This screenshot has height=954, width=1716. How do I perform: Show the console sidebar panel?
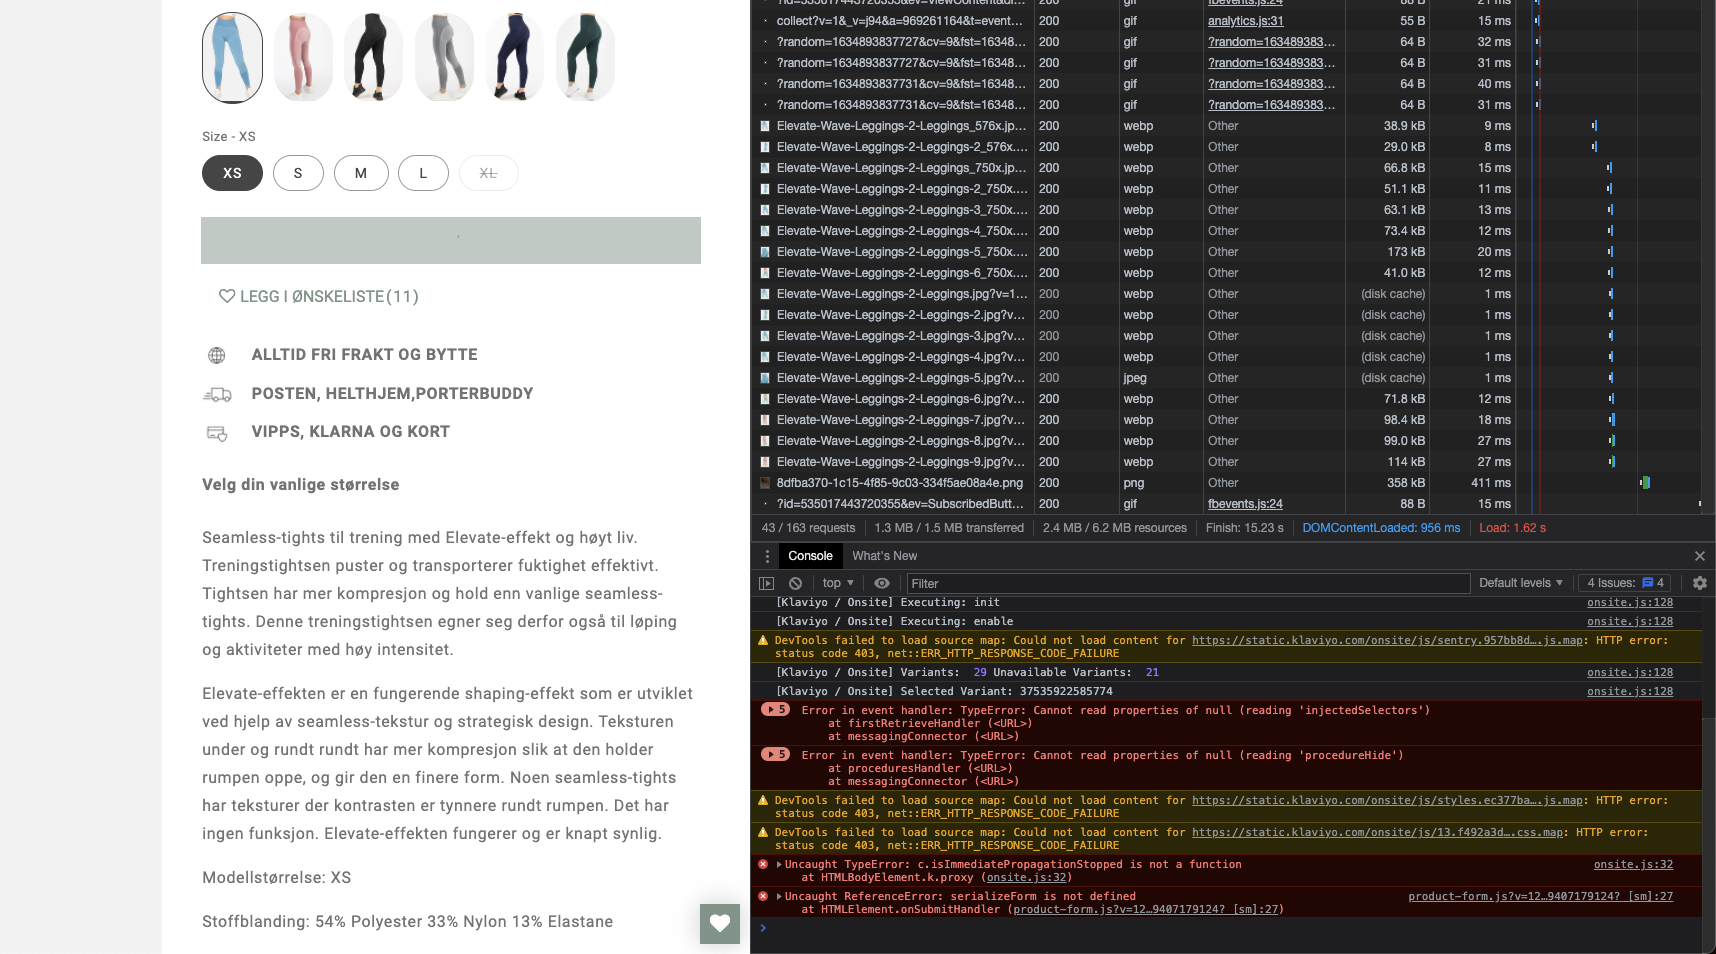pyautogui.click(x=768, y=583)
